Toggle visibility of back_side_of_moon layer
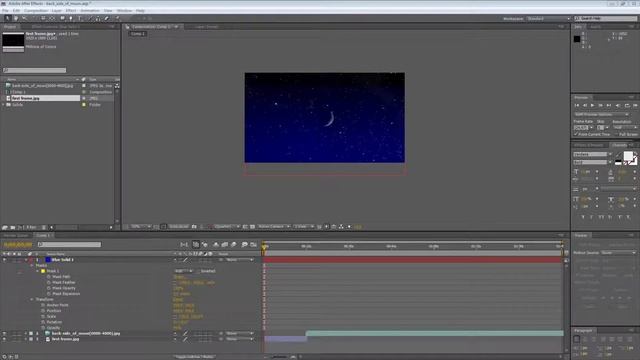 tap(4, 333)
